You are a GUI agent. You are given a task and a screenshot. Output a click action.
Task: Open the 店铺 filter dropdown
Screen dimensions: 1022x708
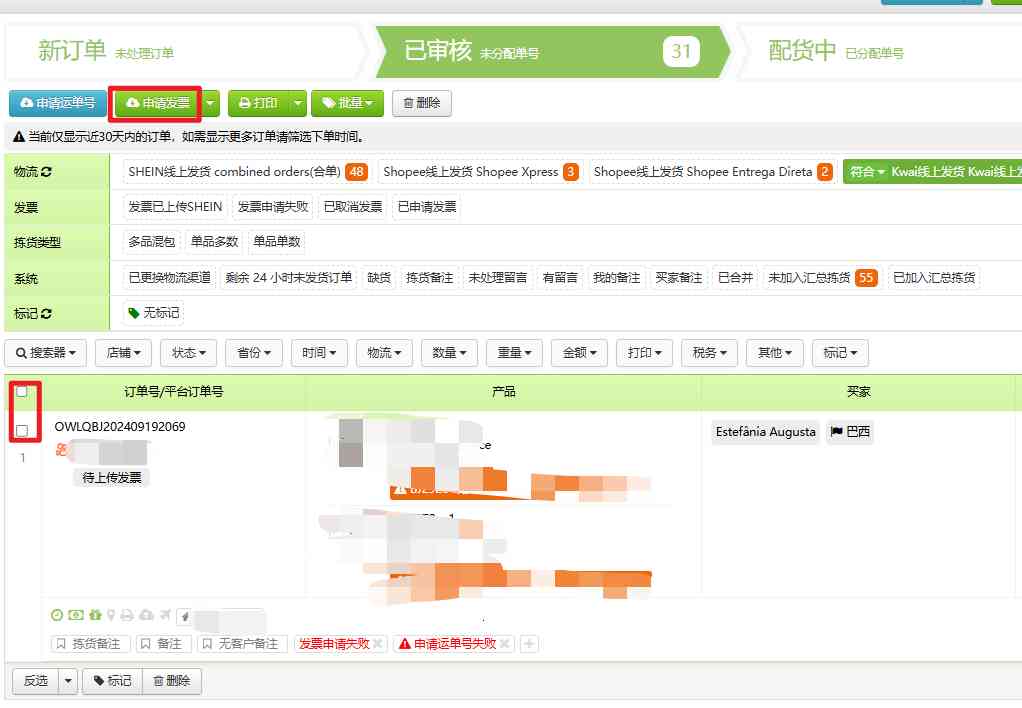pos(128,353)
